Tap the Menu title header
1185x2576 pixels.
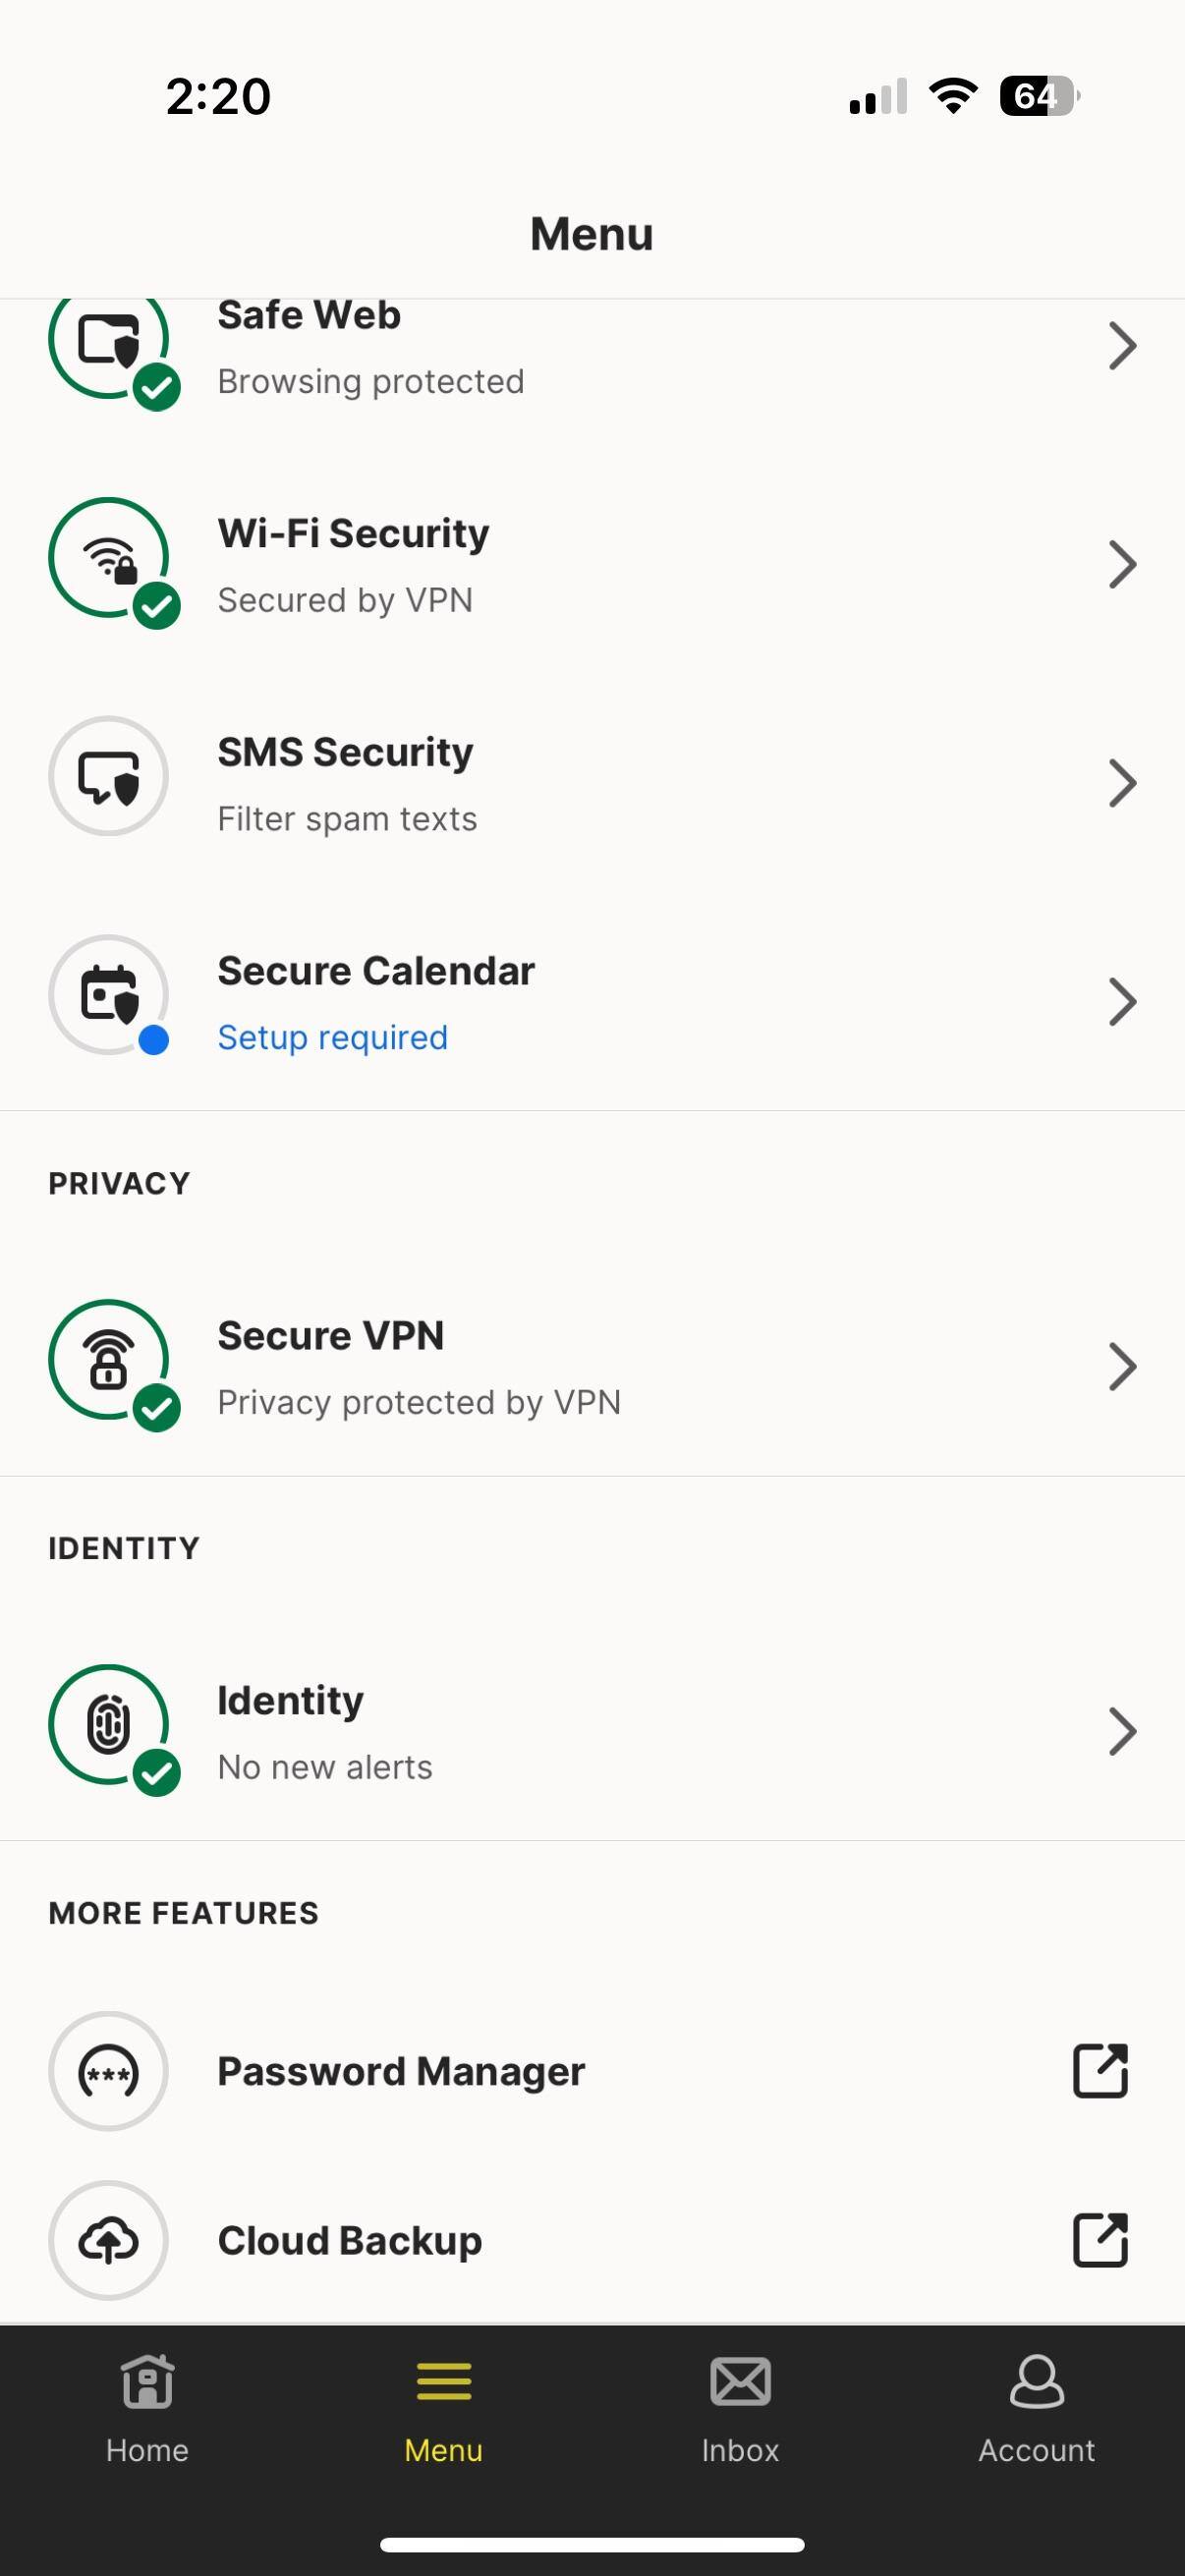591,234
